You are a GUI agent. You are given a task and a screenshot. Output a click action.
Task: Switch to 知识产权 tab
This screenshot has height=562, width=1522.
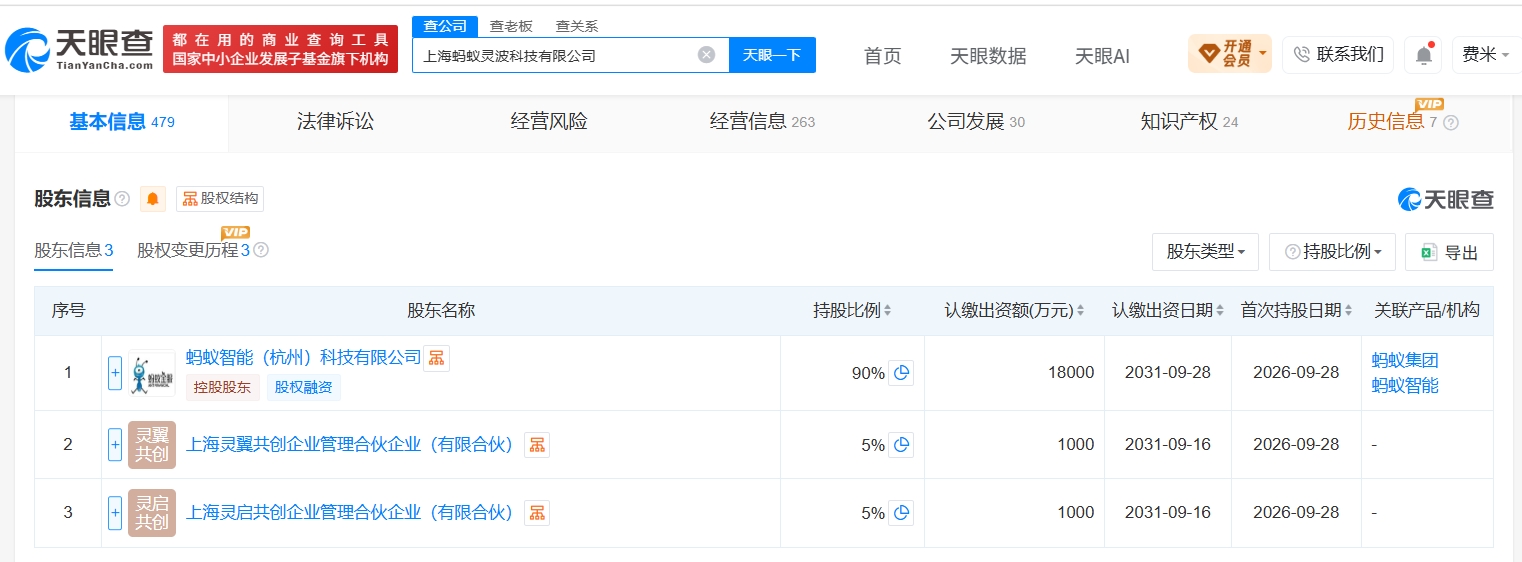(1189, 122)
